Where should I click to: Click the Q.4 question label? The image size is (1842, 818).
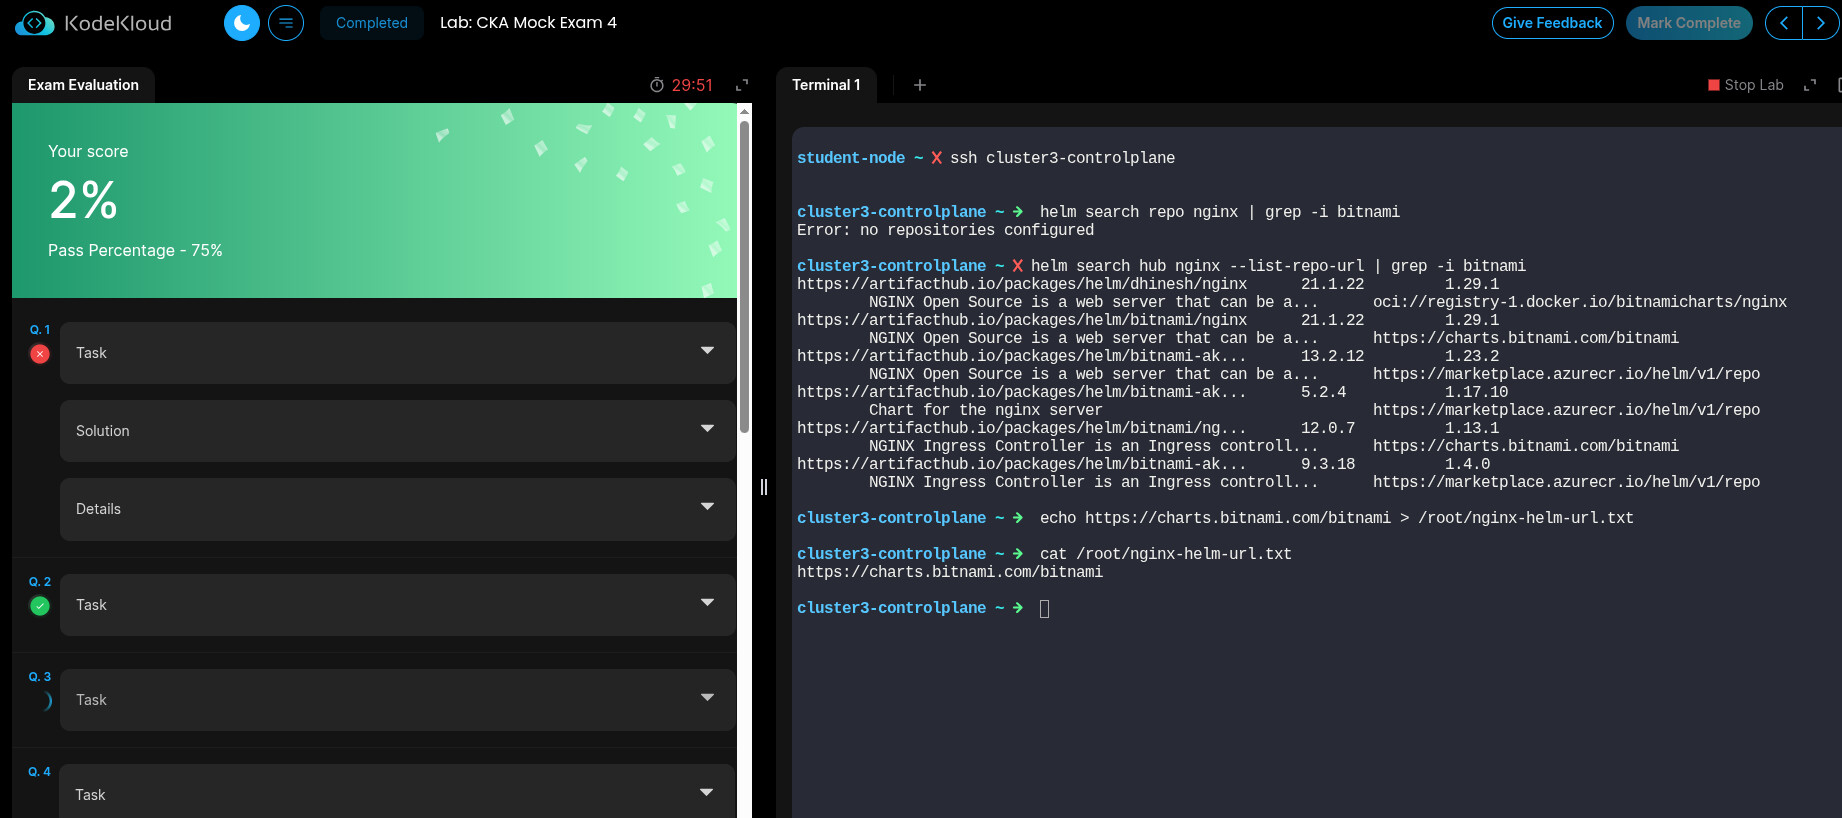click(x=40, y=772)
